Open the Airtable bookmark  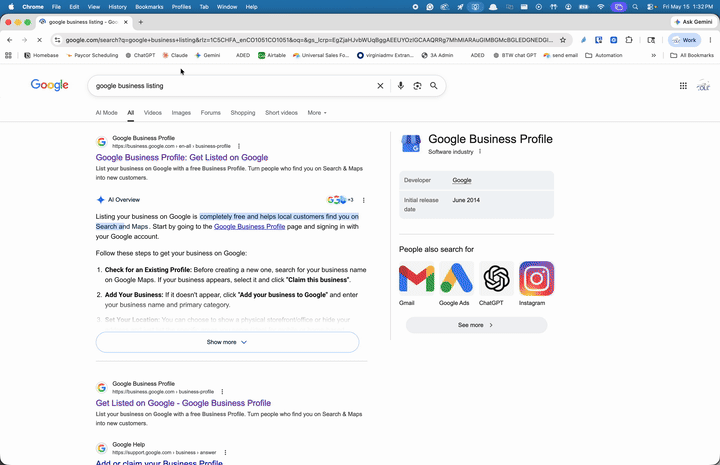[x=272, y=55]
